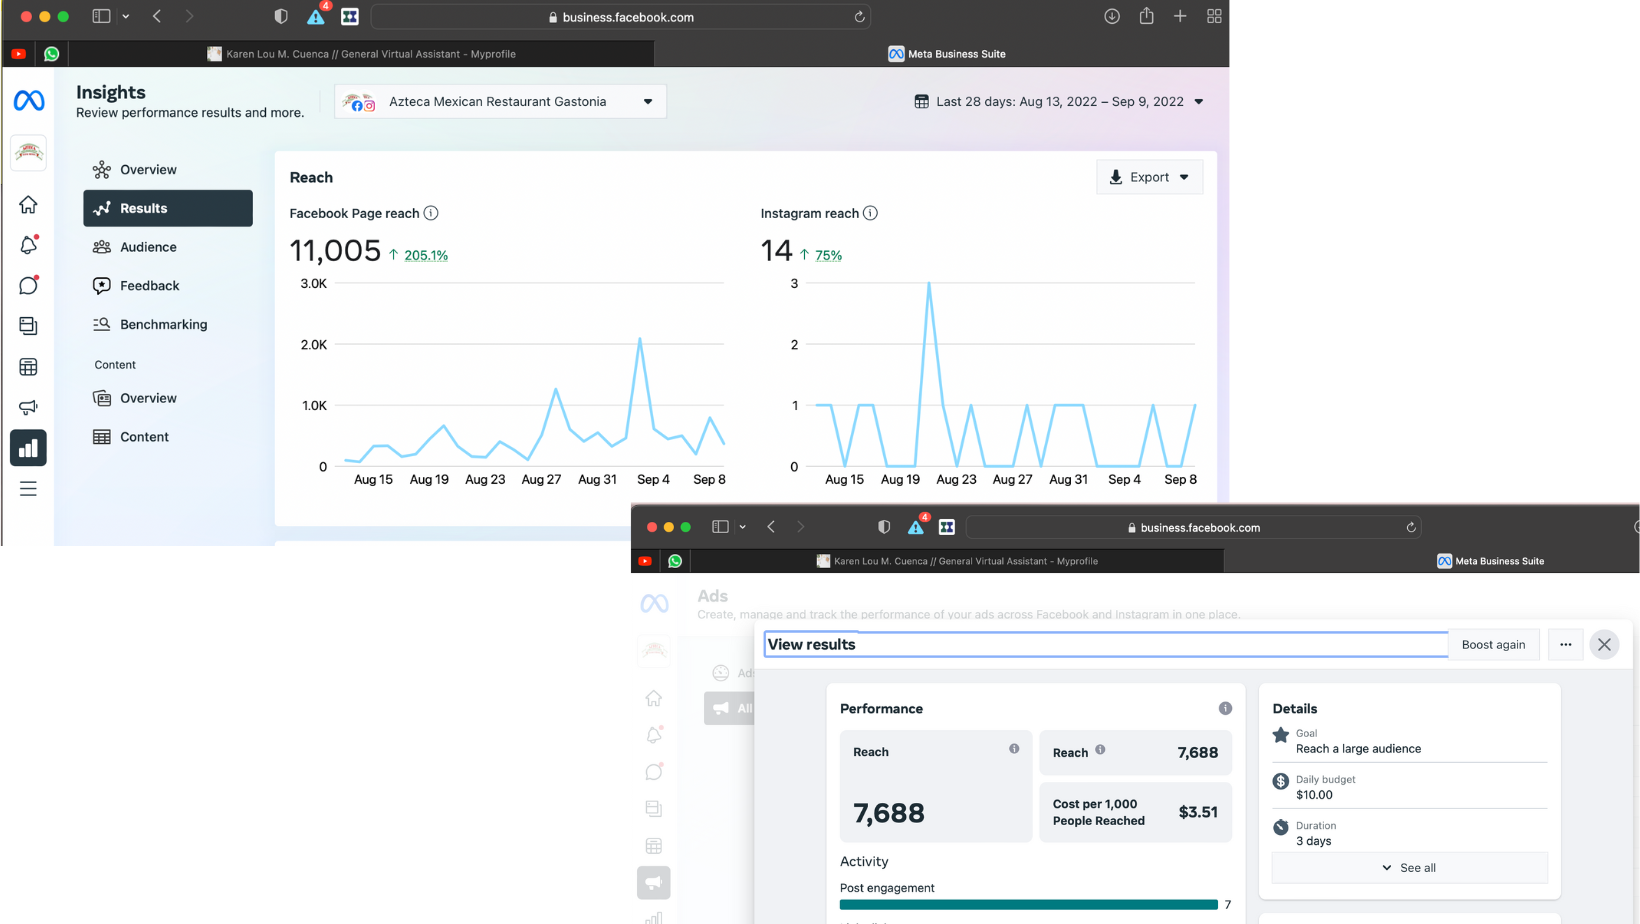Go back in top Safari window
The height and width of the screenshot is (924, 1640).
[x=157, y=16]
